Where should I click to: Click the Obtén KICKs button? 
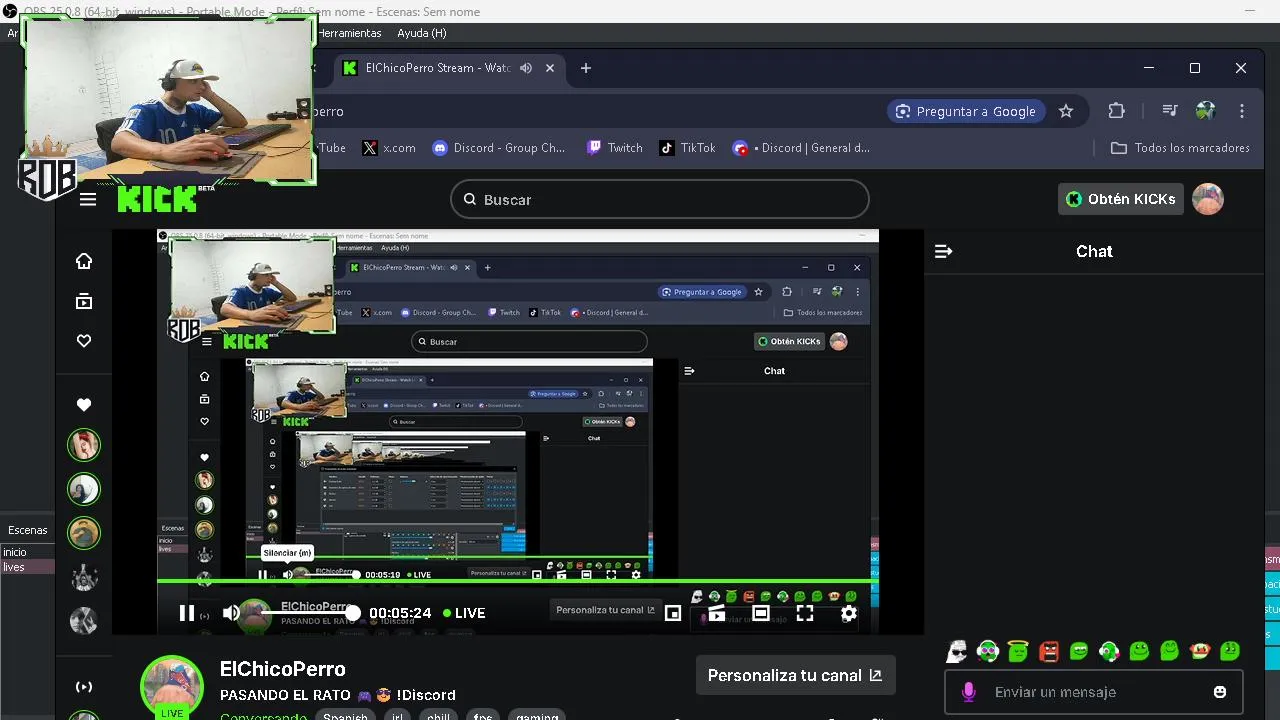click(1120, 199)
